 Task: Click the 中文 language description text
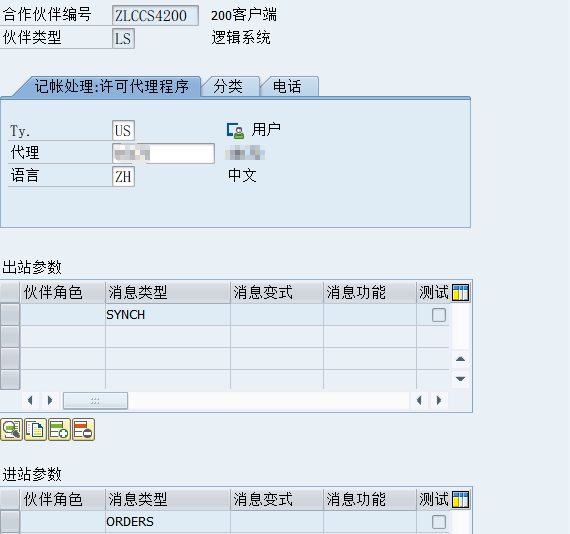242,176
